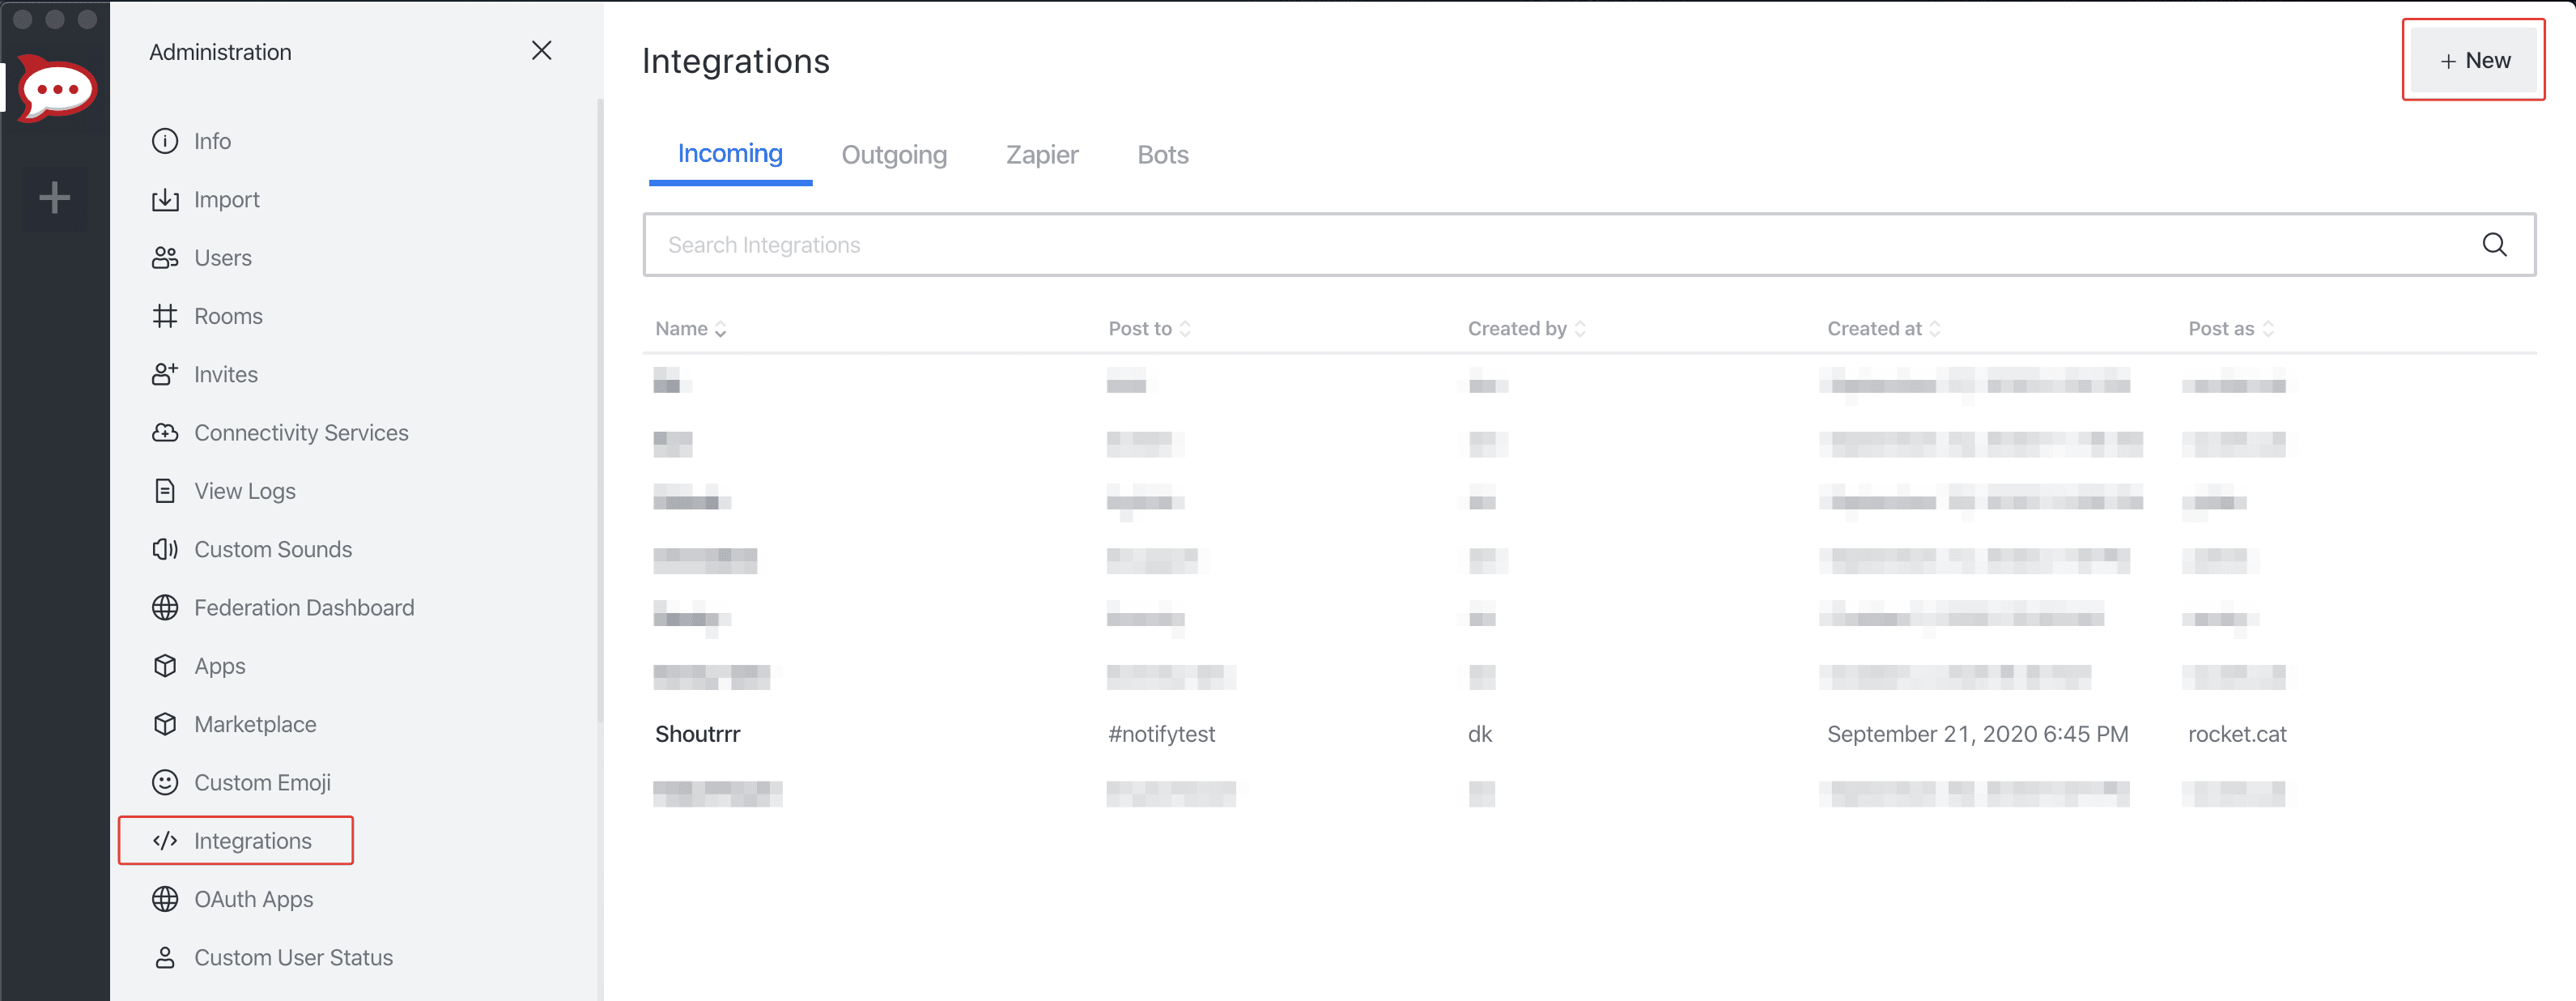
Task: Click the search magnifier icon
Action: pyautogui.click(x=2495, y=244)
